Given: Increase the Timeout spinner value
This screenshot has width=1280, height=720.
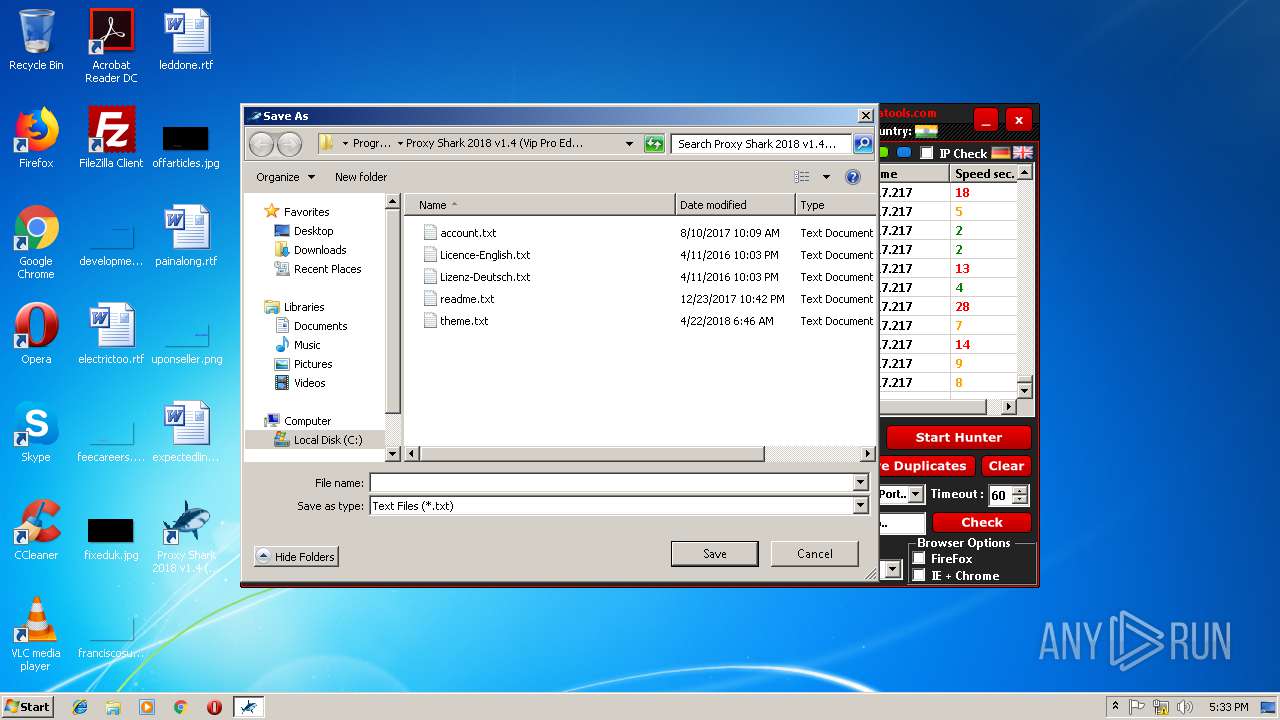Looking at the screenshot, I should (1020, 491).
